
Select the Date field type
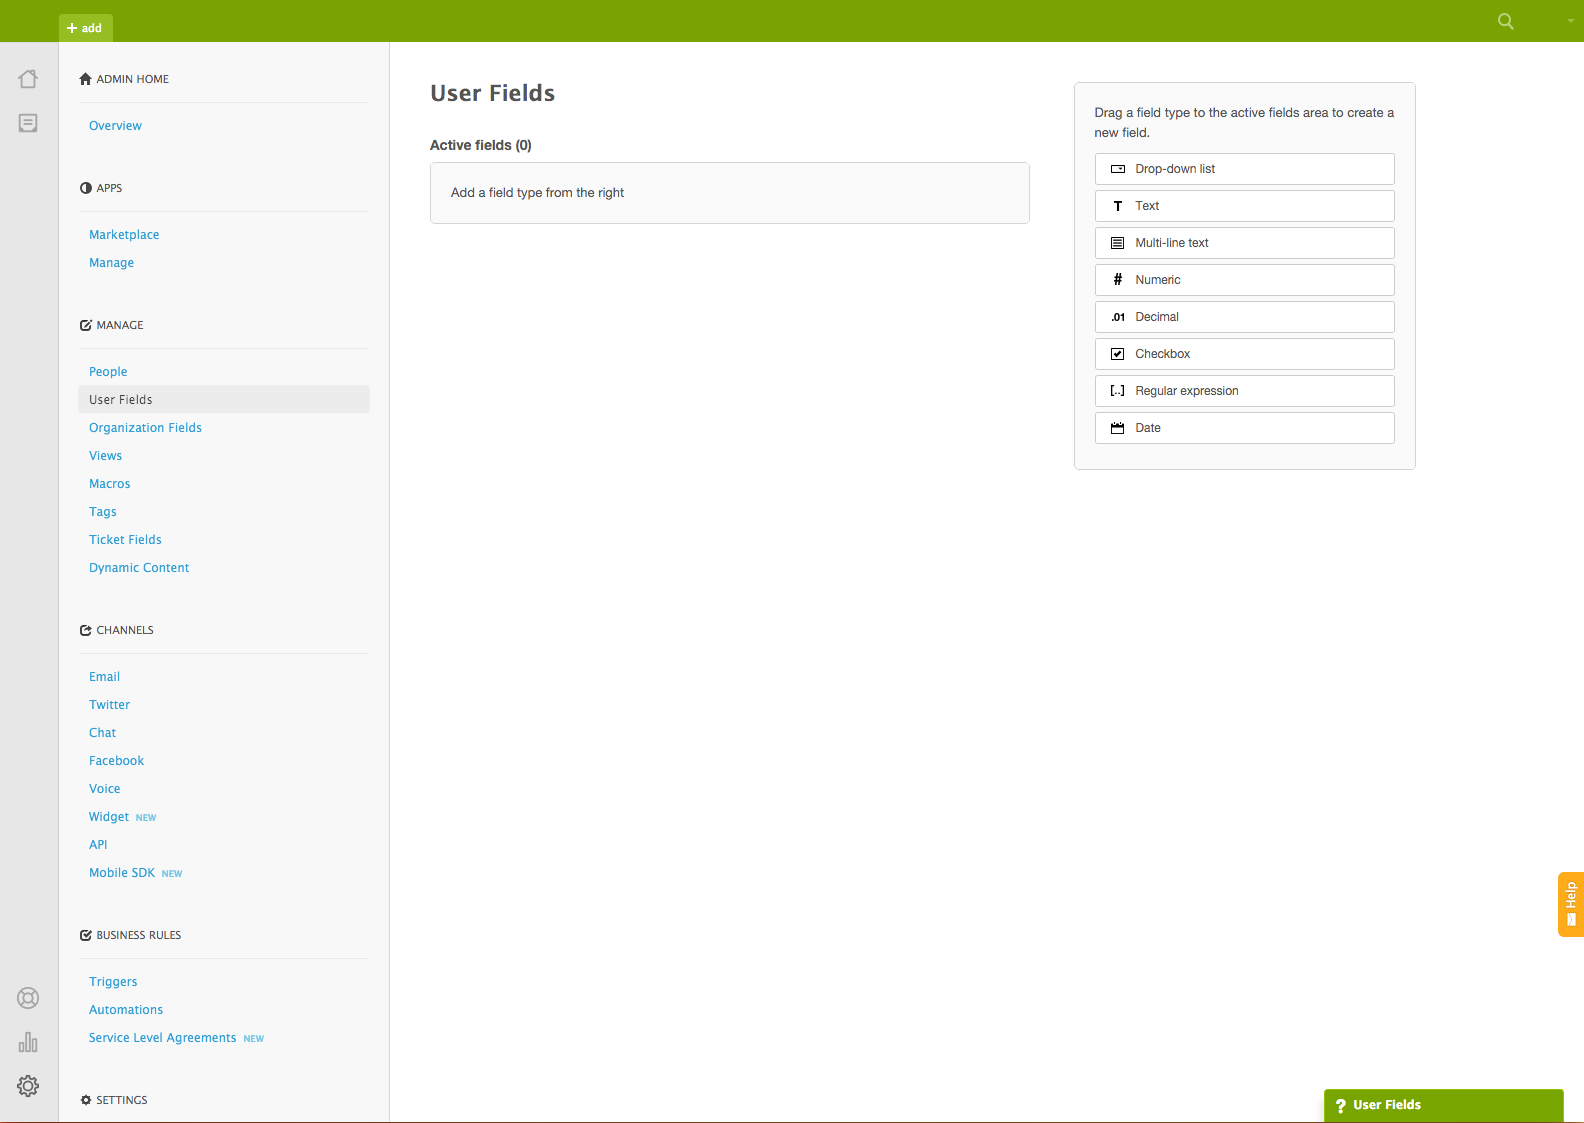(x=1244, y=428)
